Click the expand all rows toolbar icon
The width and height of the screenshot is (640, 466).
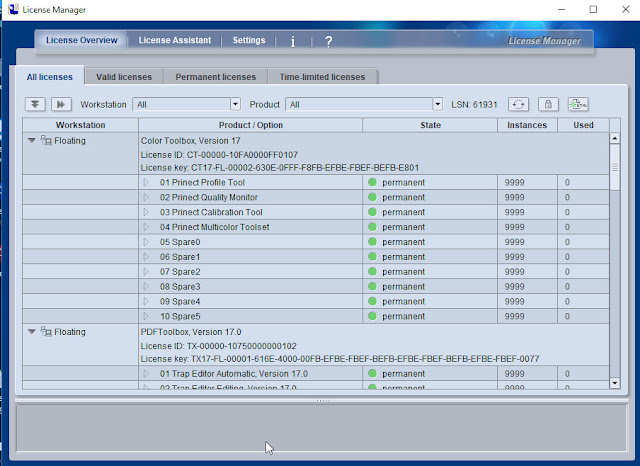35,104
